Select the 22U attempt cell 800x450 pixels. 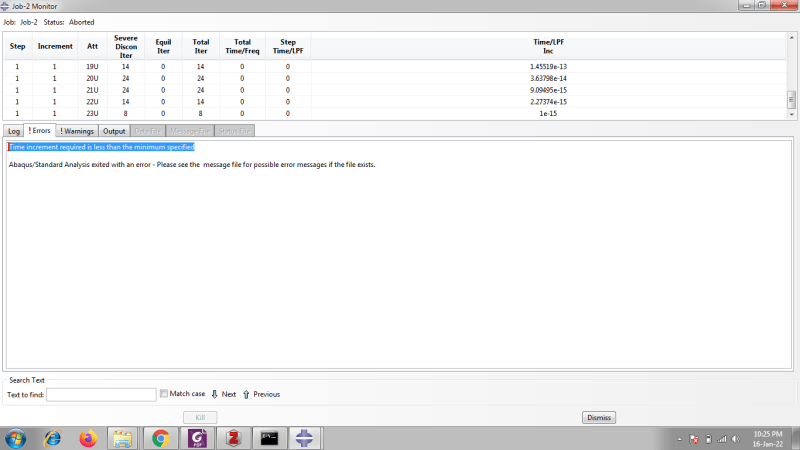(92, 102)
